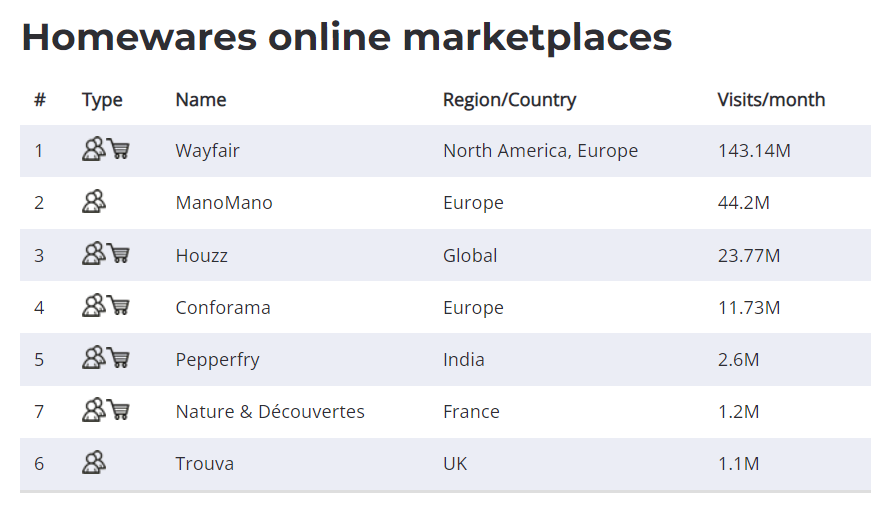Click the cart icon in Pepperfry row
This screenshot has width=884, height=515.
pyautogui.click(x=118, y=358)
